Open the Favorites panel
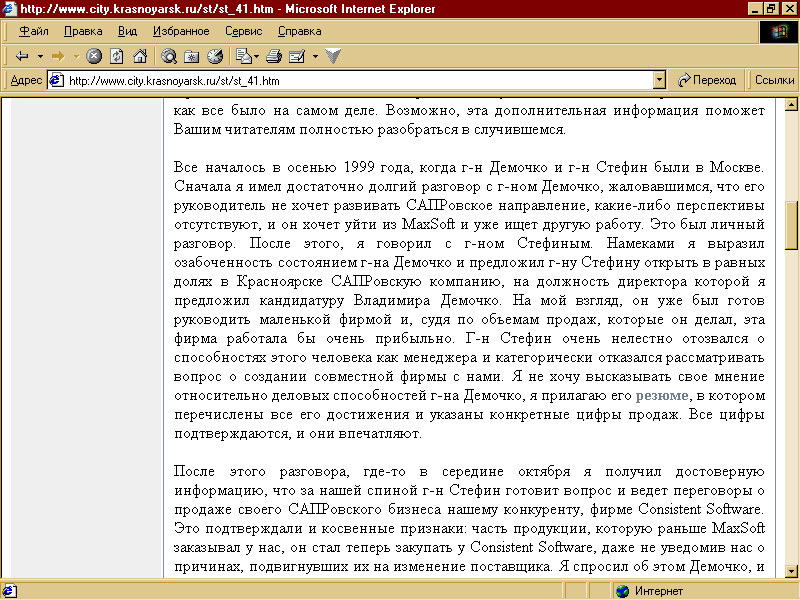Screen dimensions: 800x600 (x=192, y=56)
